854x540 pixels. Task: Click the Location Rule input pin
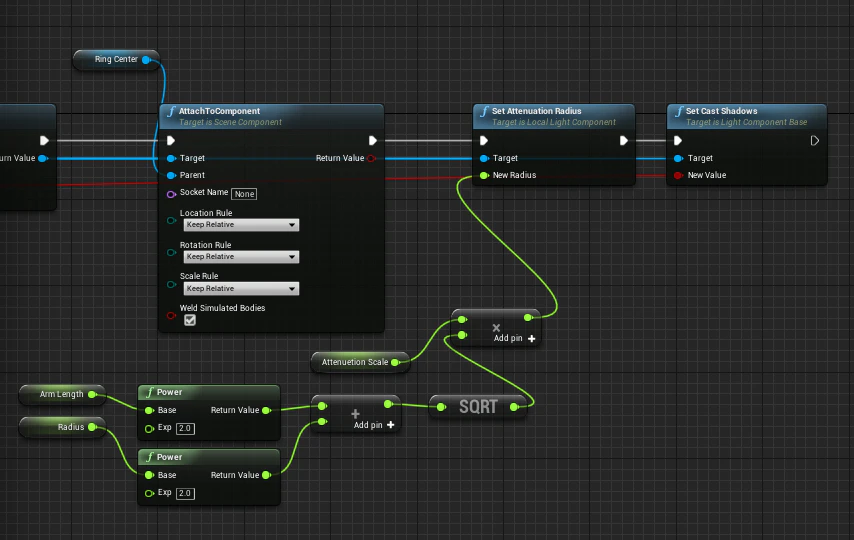coord(171,221)
